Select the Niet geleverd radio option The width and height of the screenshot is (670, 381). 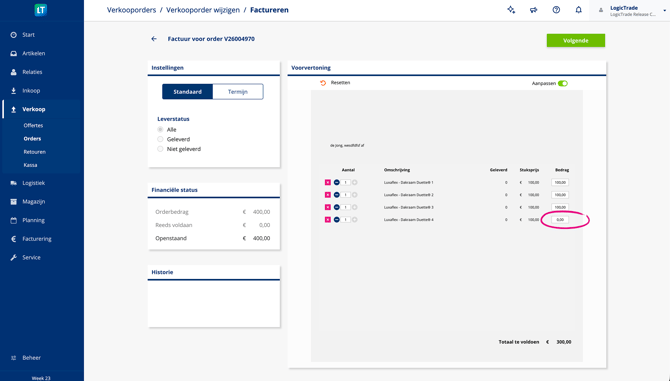pyautogui.click(x=160, y=149)
